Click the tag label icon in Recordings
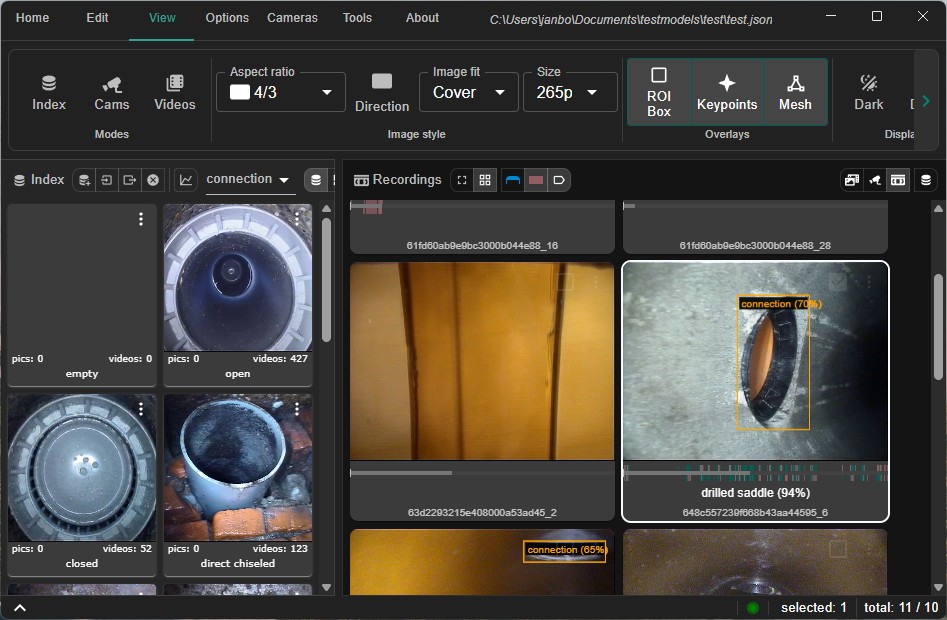The image size is (947, 620). (x=559, y=180)
